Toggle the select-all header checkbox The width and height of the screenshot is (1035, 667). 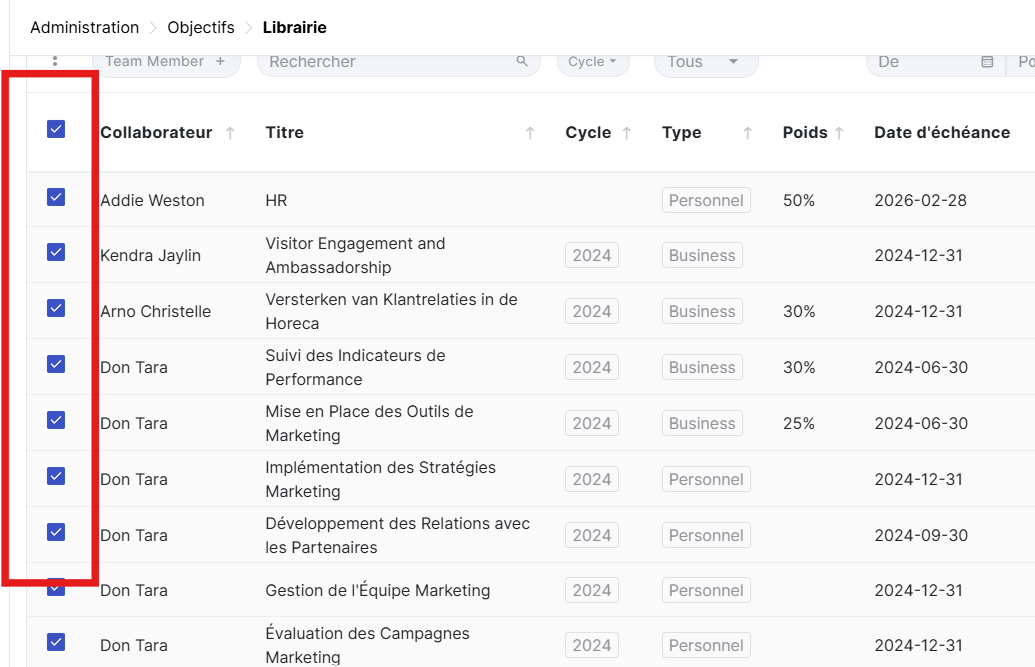coord(56,129)
